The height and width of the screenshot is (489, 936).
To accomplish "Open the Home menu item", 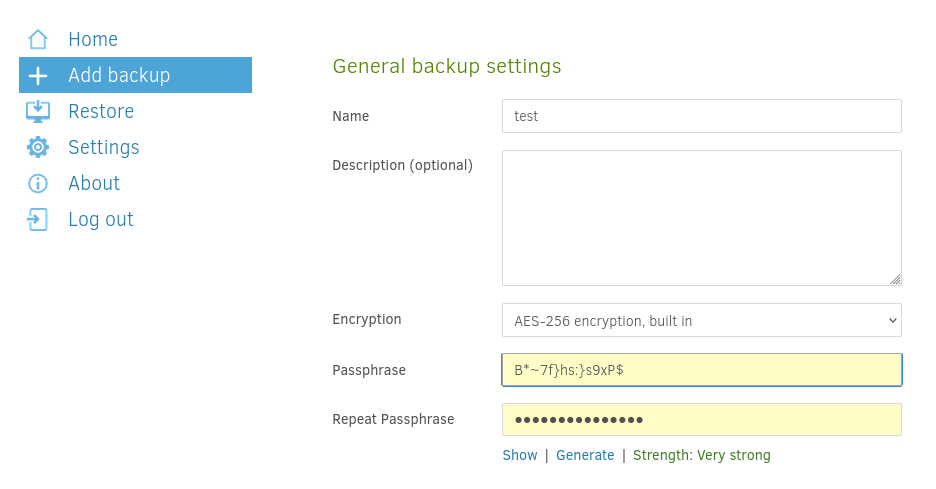I will point(93,40).
